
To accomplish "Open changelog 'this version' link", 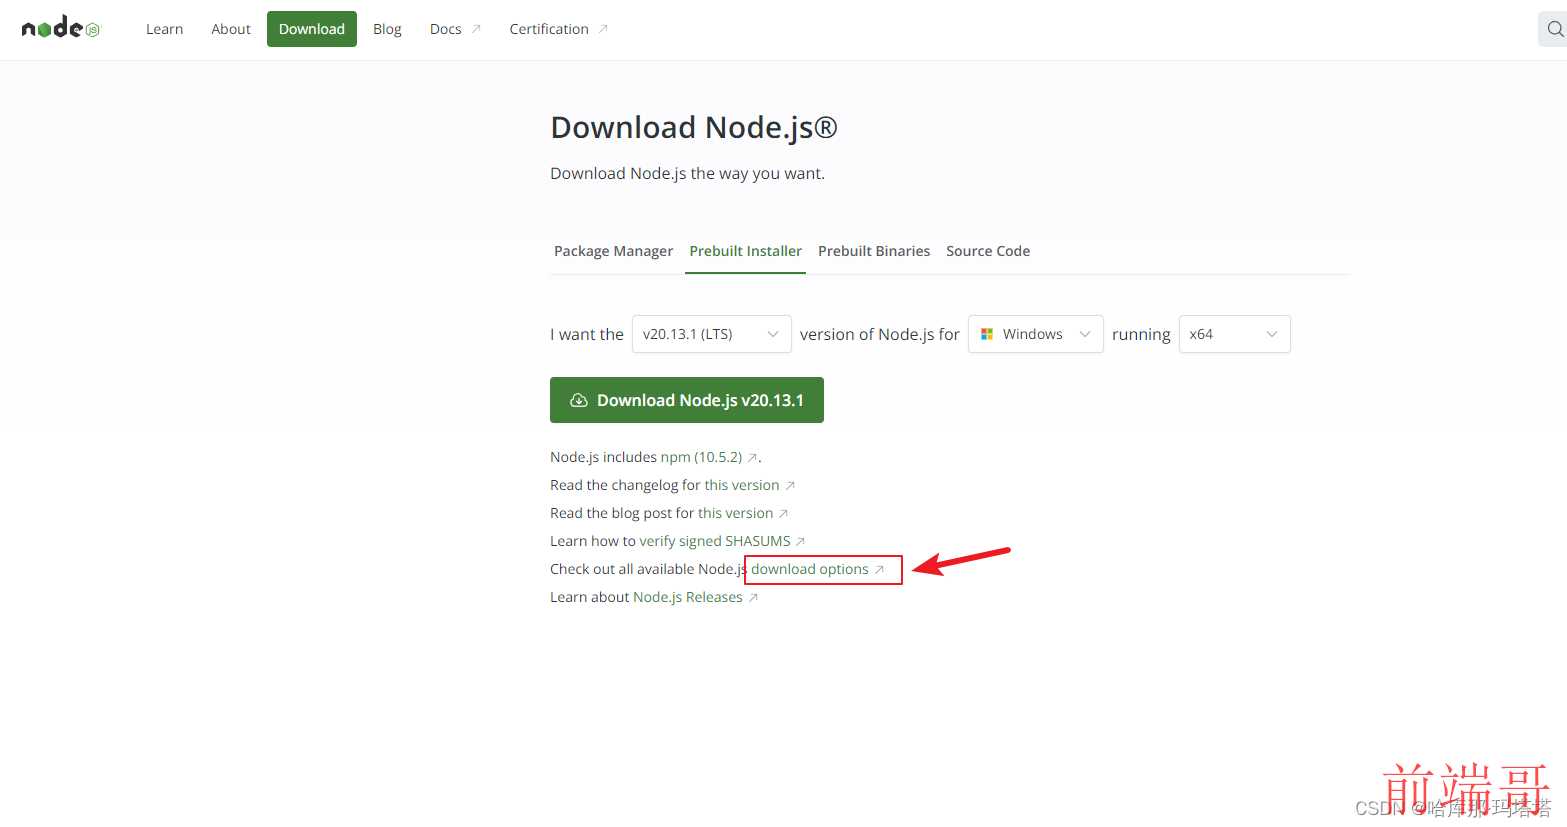I will pyautogui.click(x=742, y=485).
